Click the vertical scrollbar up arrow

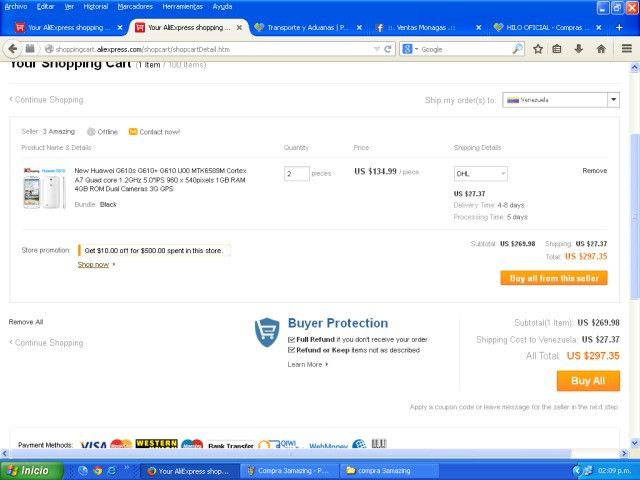635,68
